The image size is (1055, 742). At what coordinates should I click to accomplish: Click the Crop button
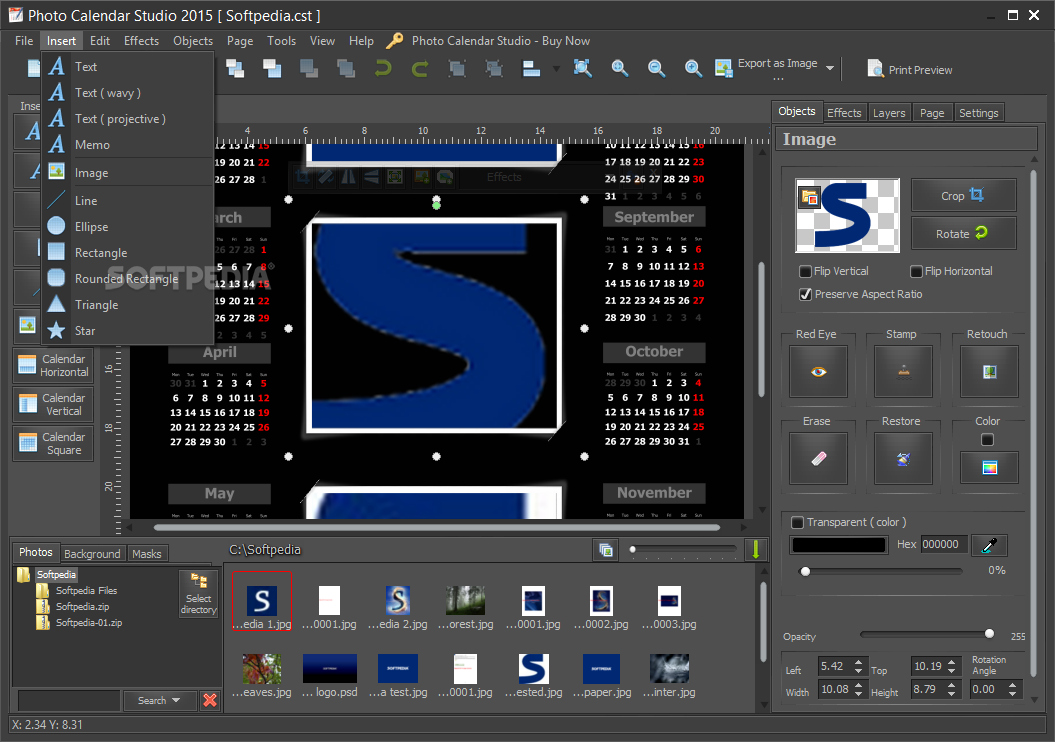click(x=963, y=196)
